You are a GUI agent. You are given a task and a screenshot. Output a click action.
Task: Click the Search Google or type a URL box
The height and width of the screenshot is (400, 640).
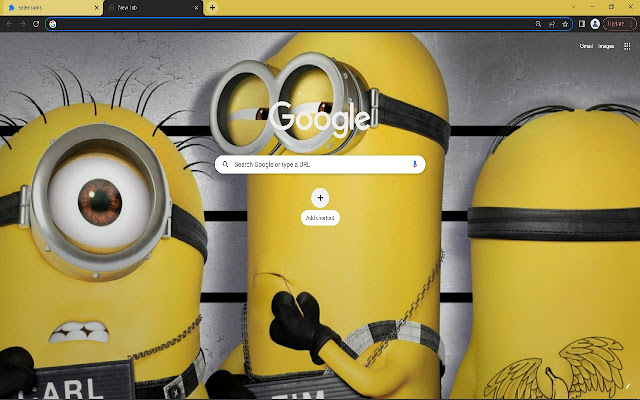(x=320, y=164)
